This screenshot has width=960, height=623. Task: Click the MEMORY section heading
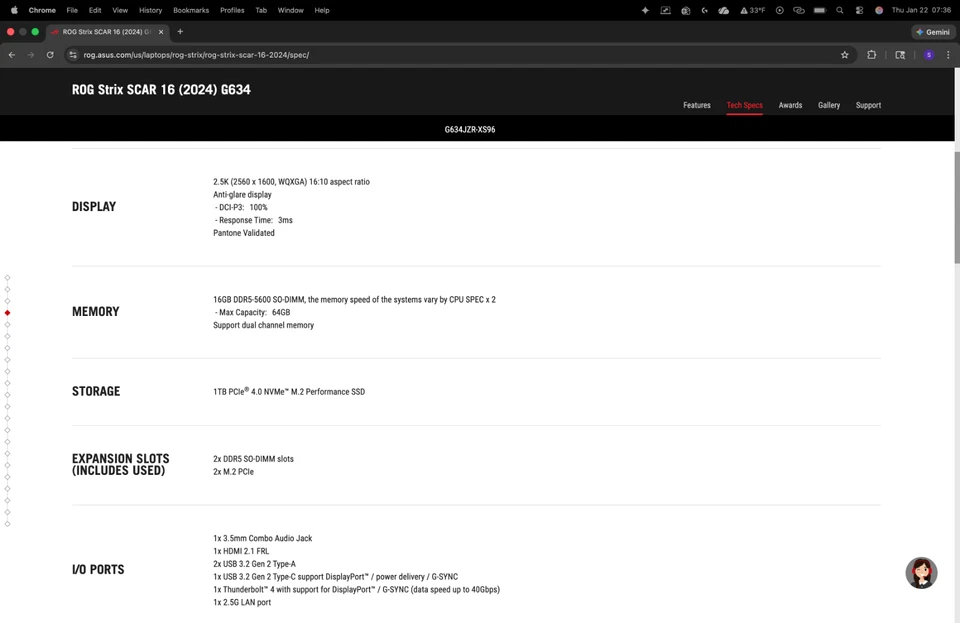point(96,312)
